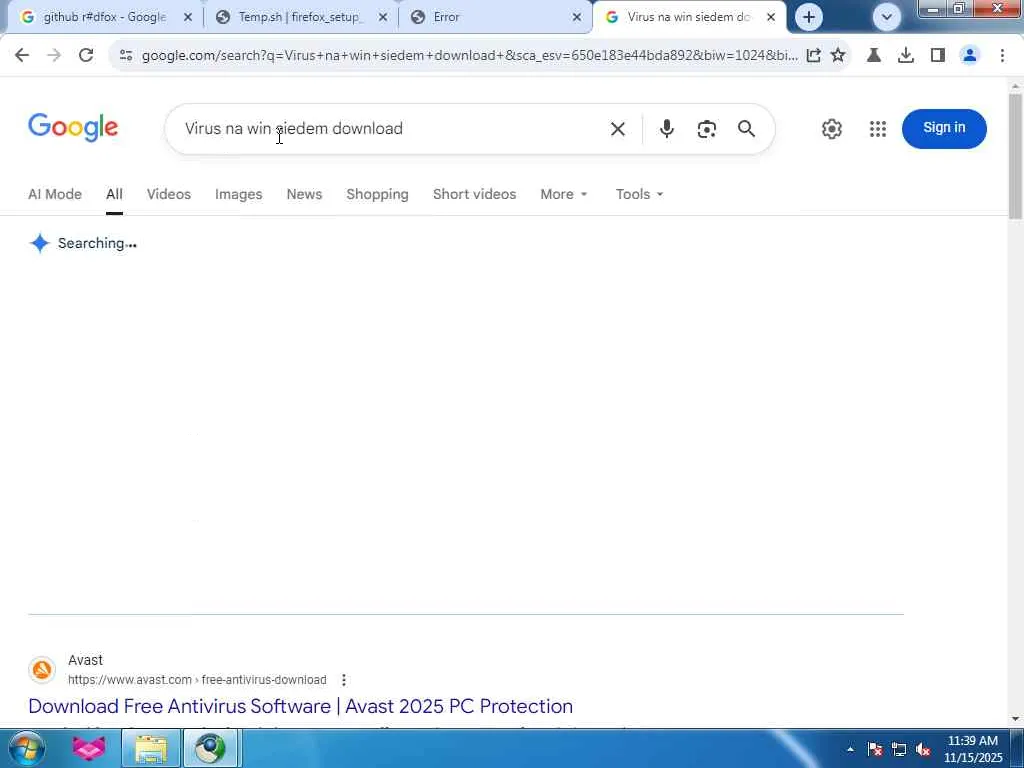The image size is (1024, 768).
Task: Open the tab search dropdown
Action: 886,17
